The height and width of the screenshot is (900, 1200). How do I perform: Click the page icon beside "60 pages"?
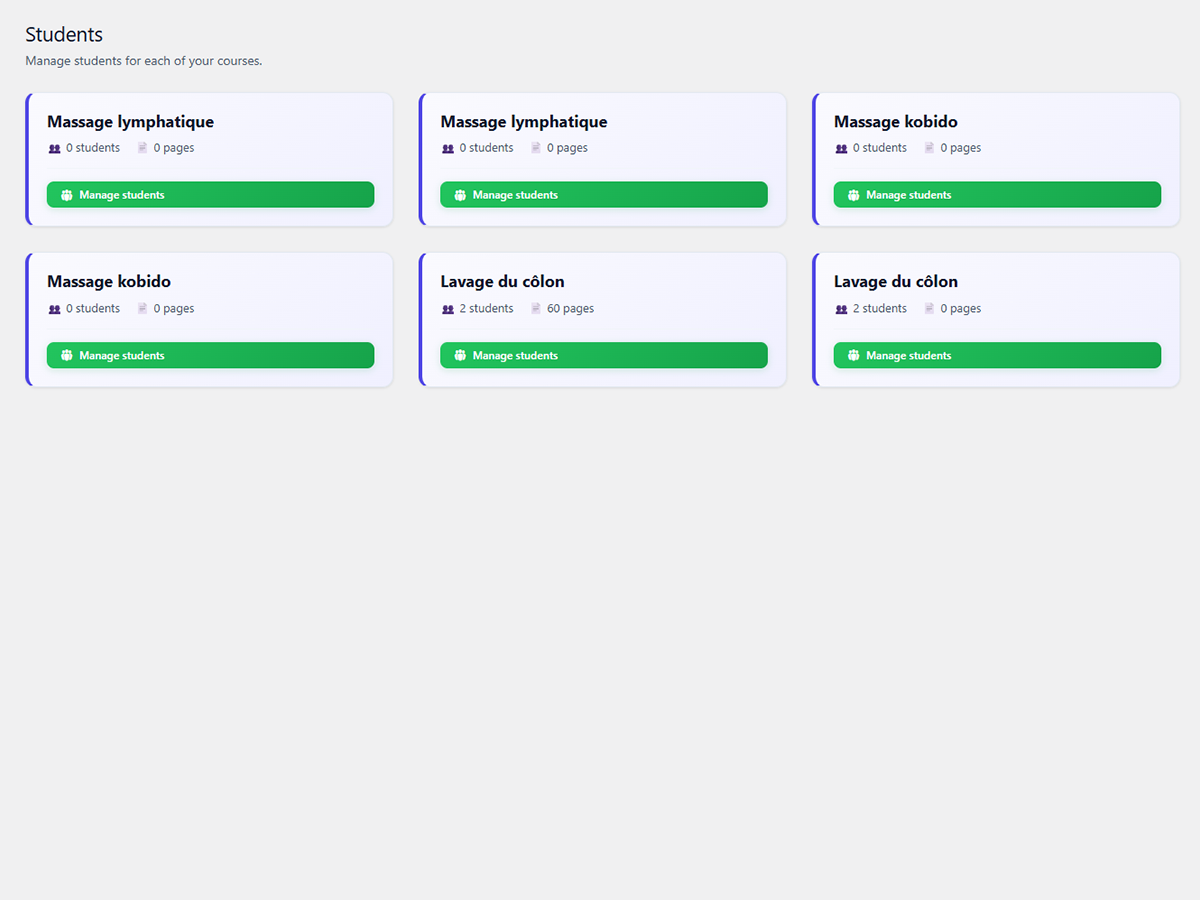(x=536, y=309)
